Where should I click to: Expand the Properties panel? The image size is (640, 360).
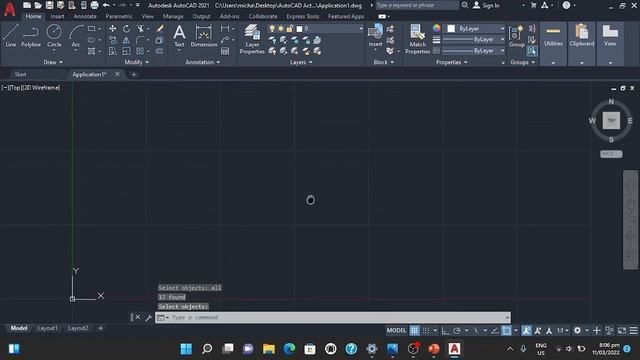click(x=452, y=62)
